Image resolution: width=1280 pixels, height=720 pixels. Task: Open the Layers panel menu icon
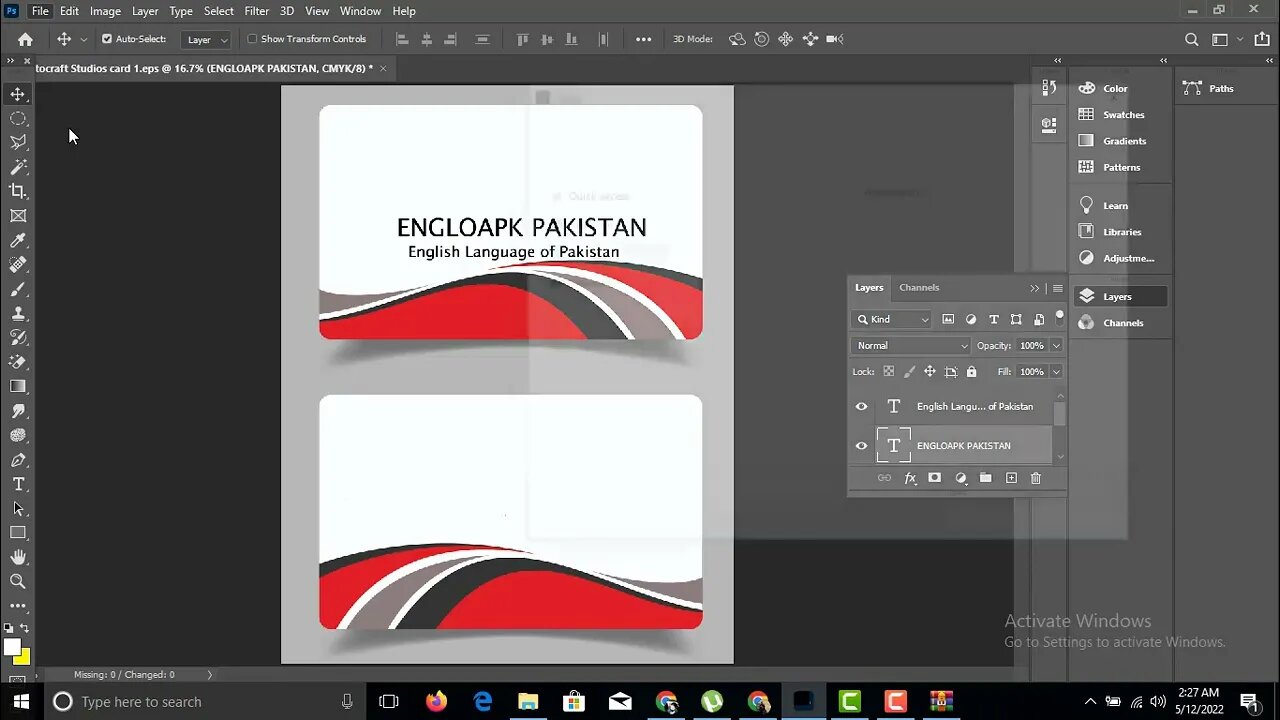pyautogui.click(x=1057, y=288)
